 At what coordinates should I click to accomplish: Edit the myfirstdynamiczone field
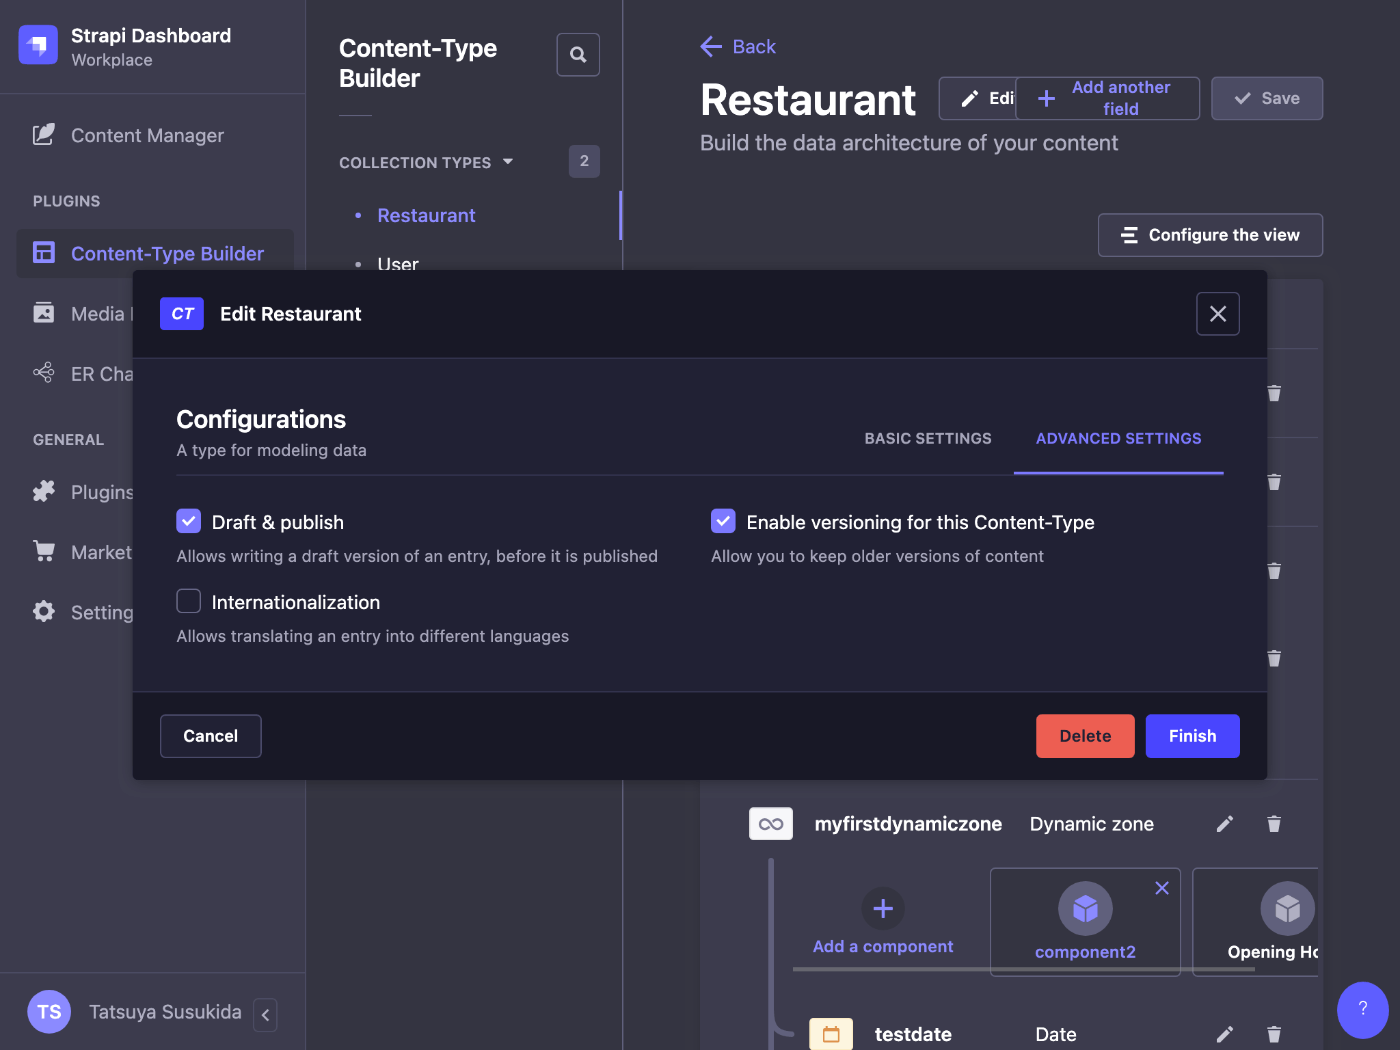pyautogui.click(x=1225, y=824)
